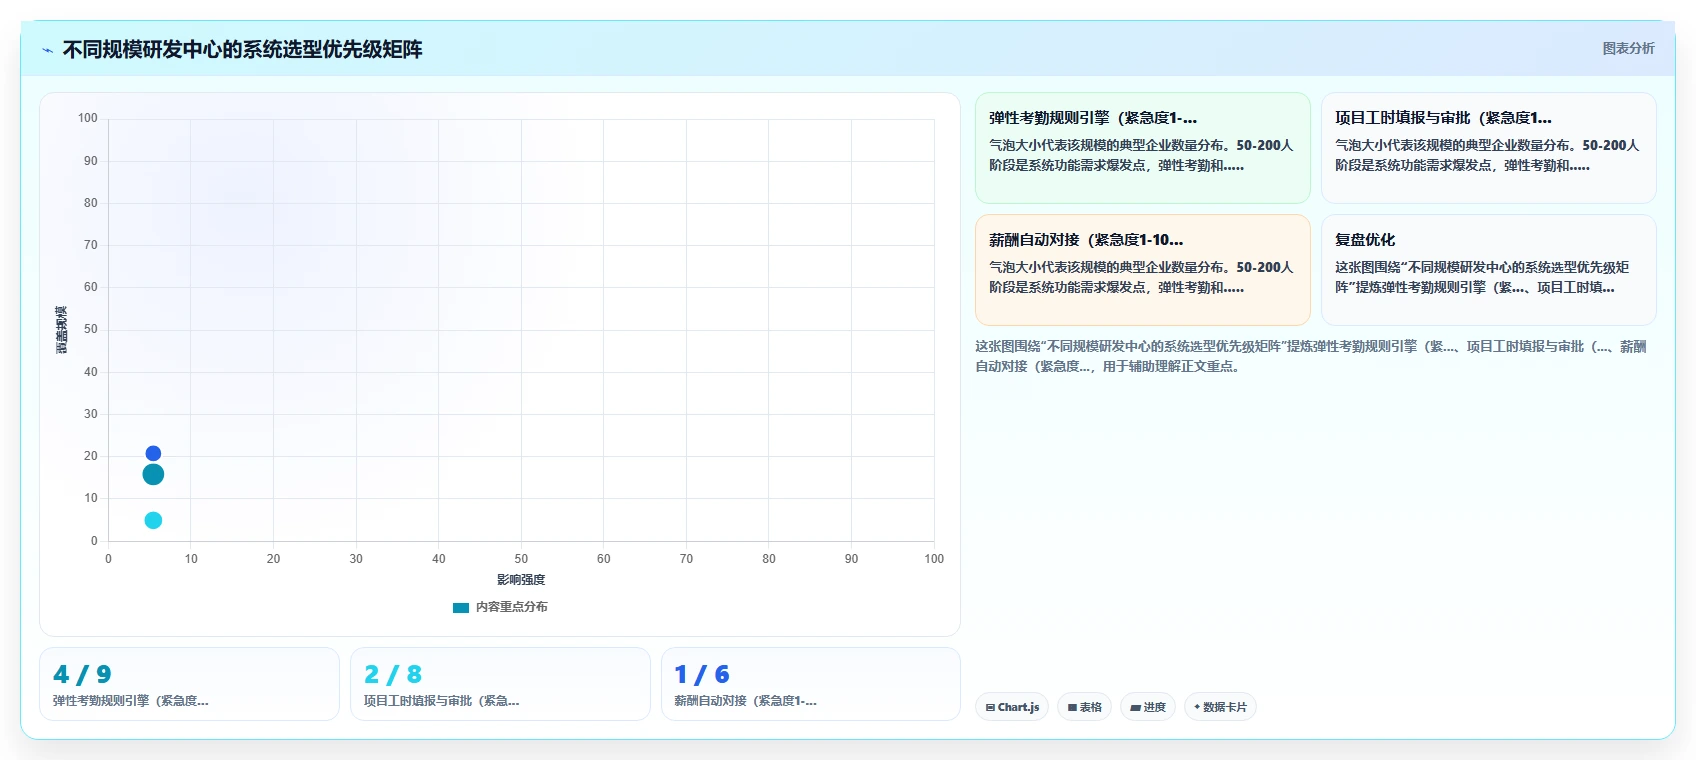The image size is (1696, 760).
Task: Click the 内容重点分布 legend text
Action: coord(511,607)
